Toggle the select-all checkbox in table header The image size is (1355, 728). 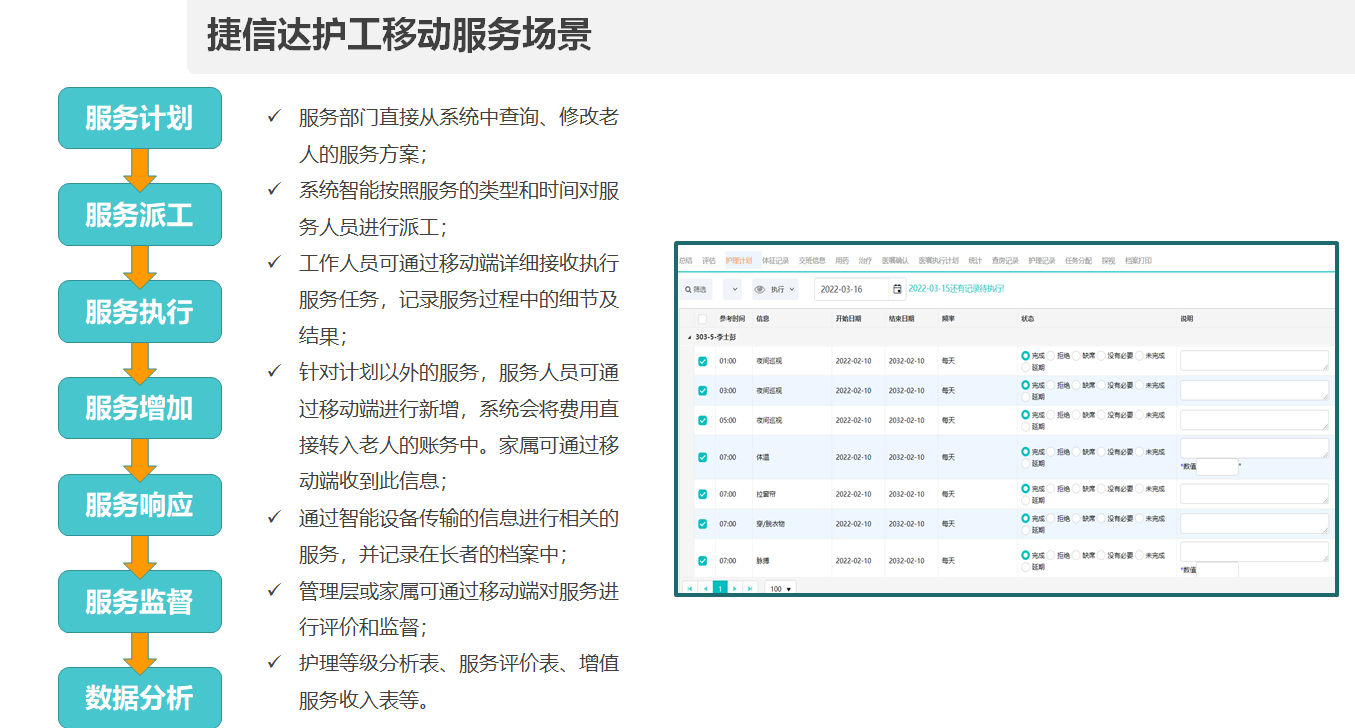[x=702, y=319]
